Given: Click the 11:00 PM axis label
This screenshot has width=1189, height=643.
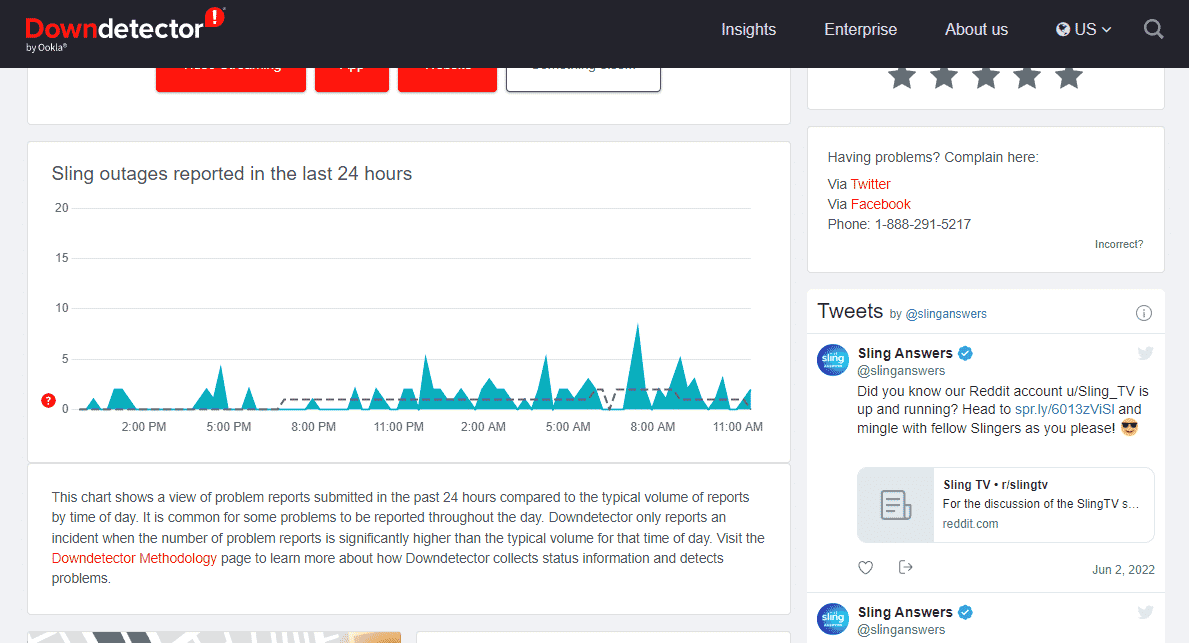Looking at the screenshot, I should pos(398,427).
